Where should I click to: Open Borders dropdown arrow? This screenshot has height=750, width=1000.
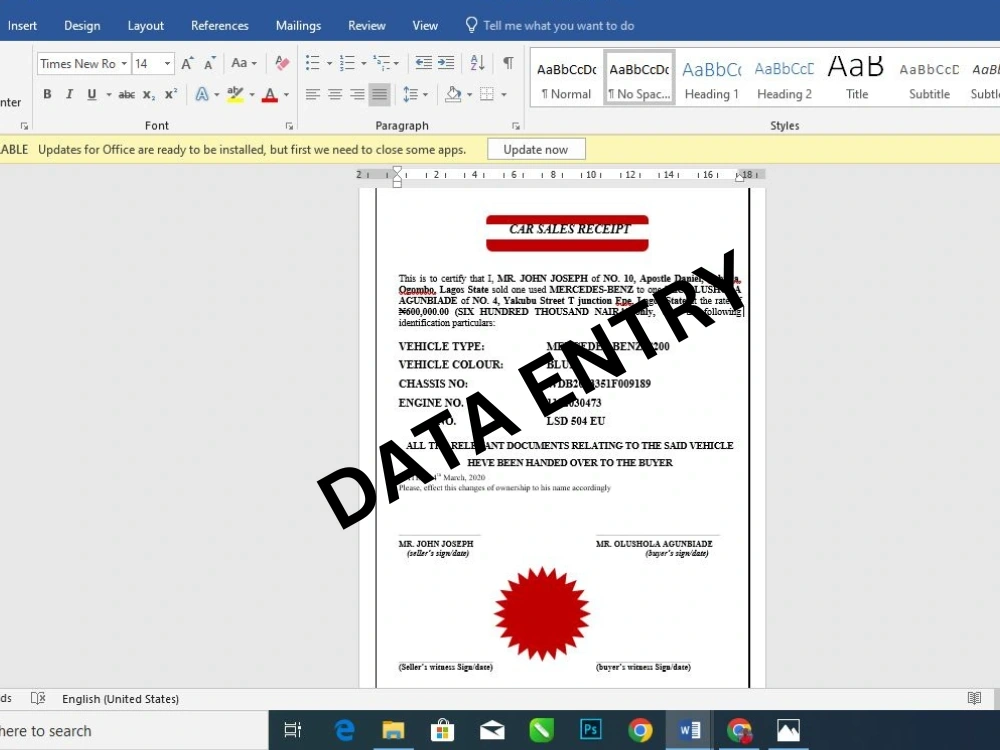tap(504, 94)
